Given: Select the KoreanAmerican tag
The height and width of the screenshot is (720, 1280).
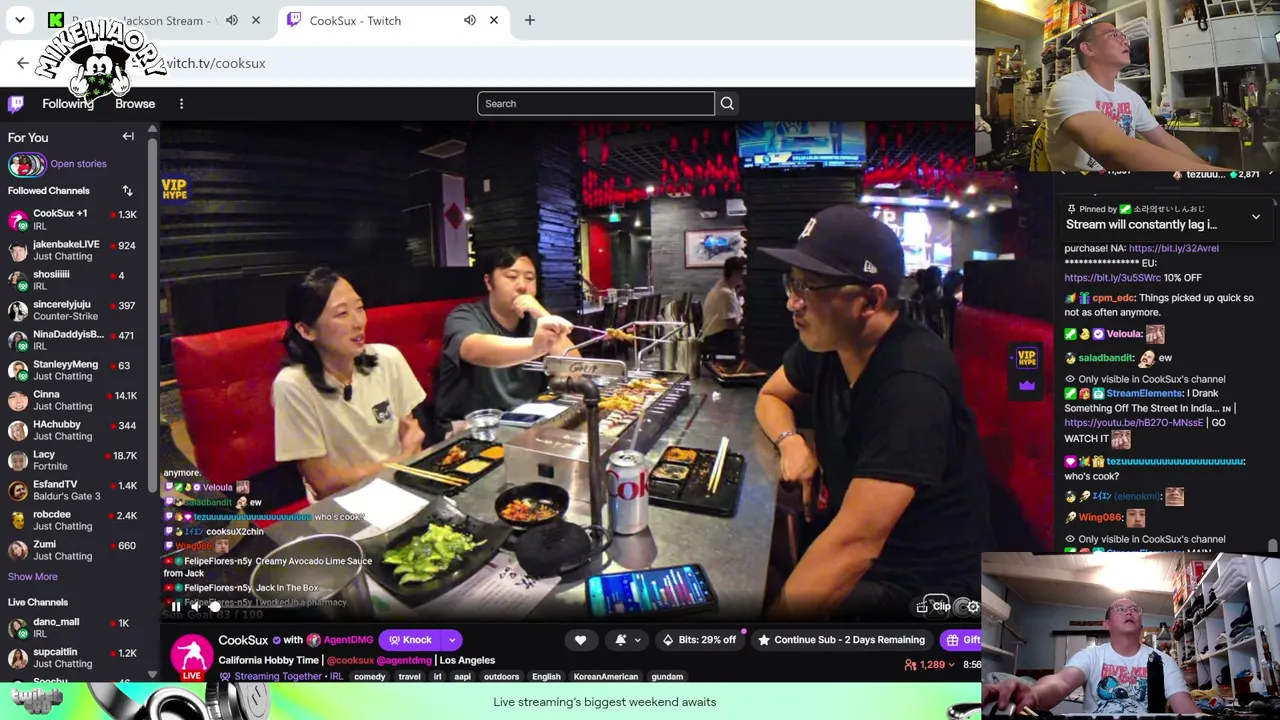Looking at the screenshot, I should point(606,677).
